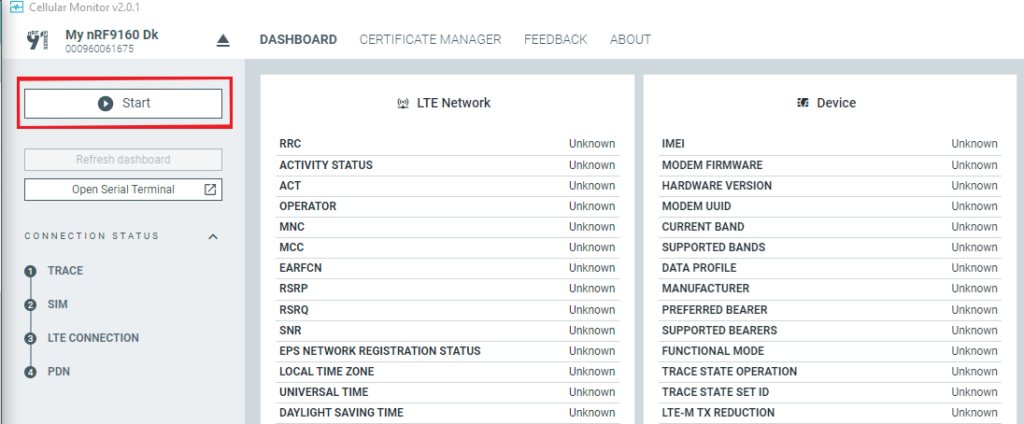Viewport: 1024px width, 424px height.
Task: Select step 4 PDN circle indicator
Action: click(30, 373)
